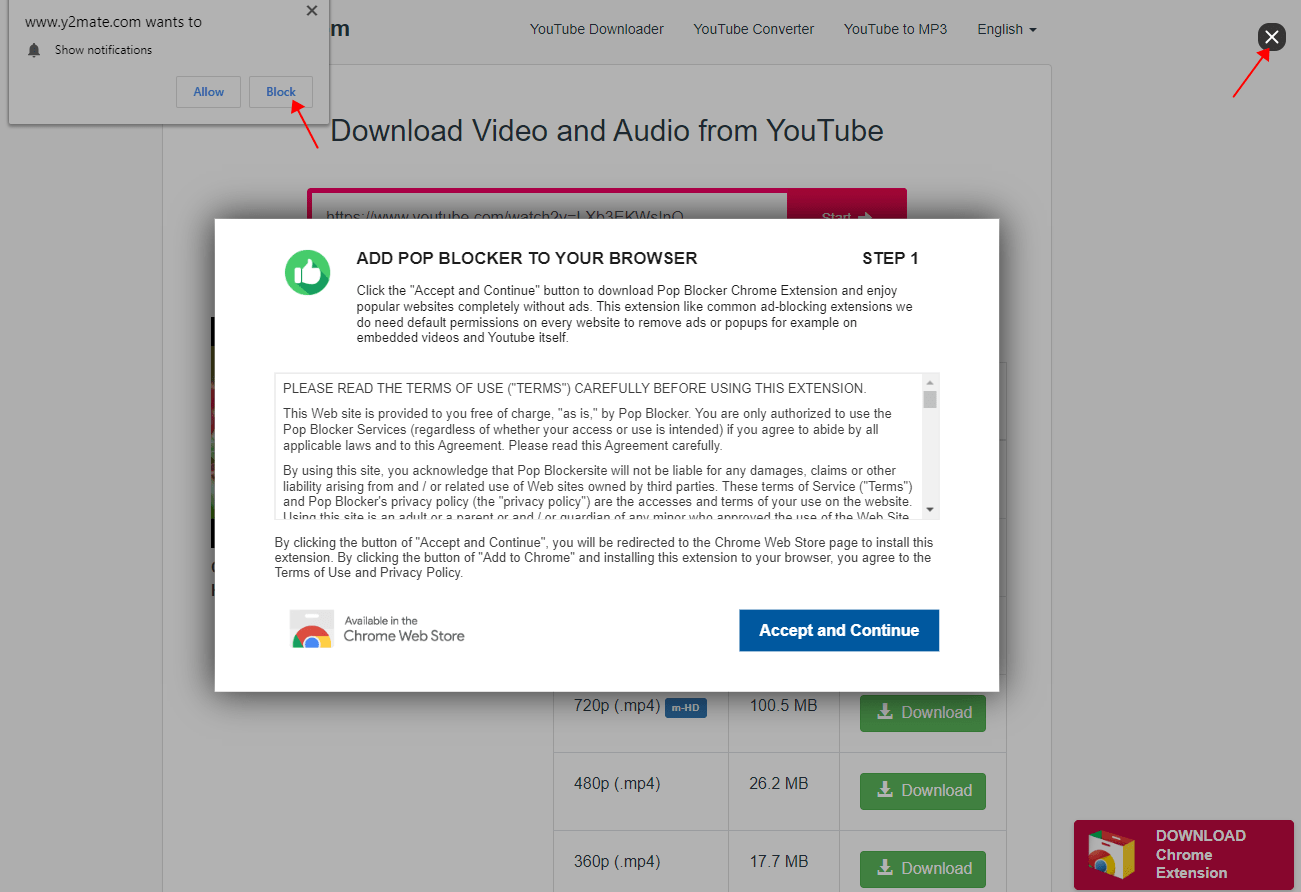This screenshot has width=1301, height=892.
Task: Download the 480p mp4 video
Action: [922, 790]
